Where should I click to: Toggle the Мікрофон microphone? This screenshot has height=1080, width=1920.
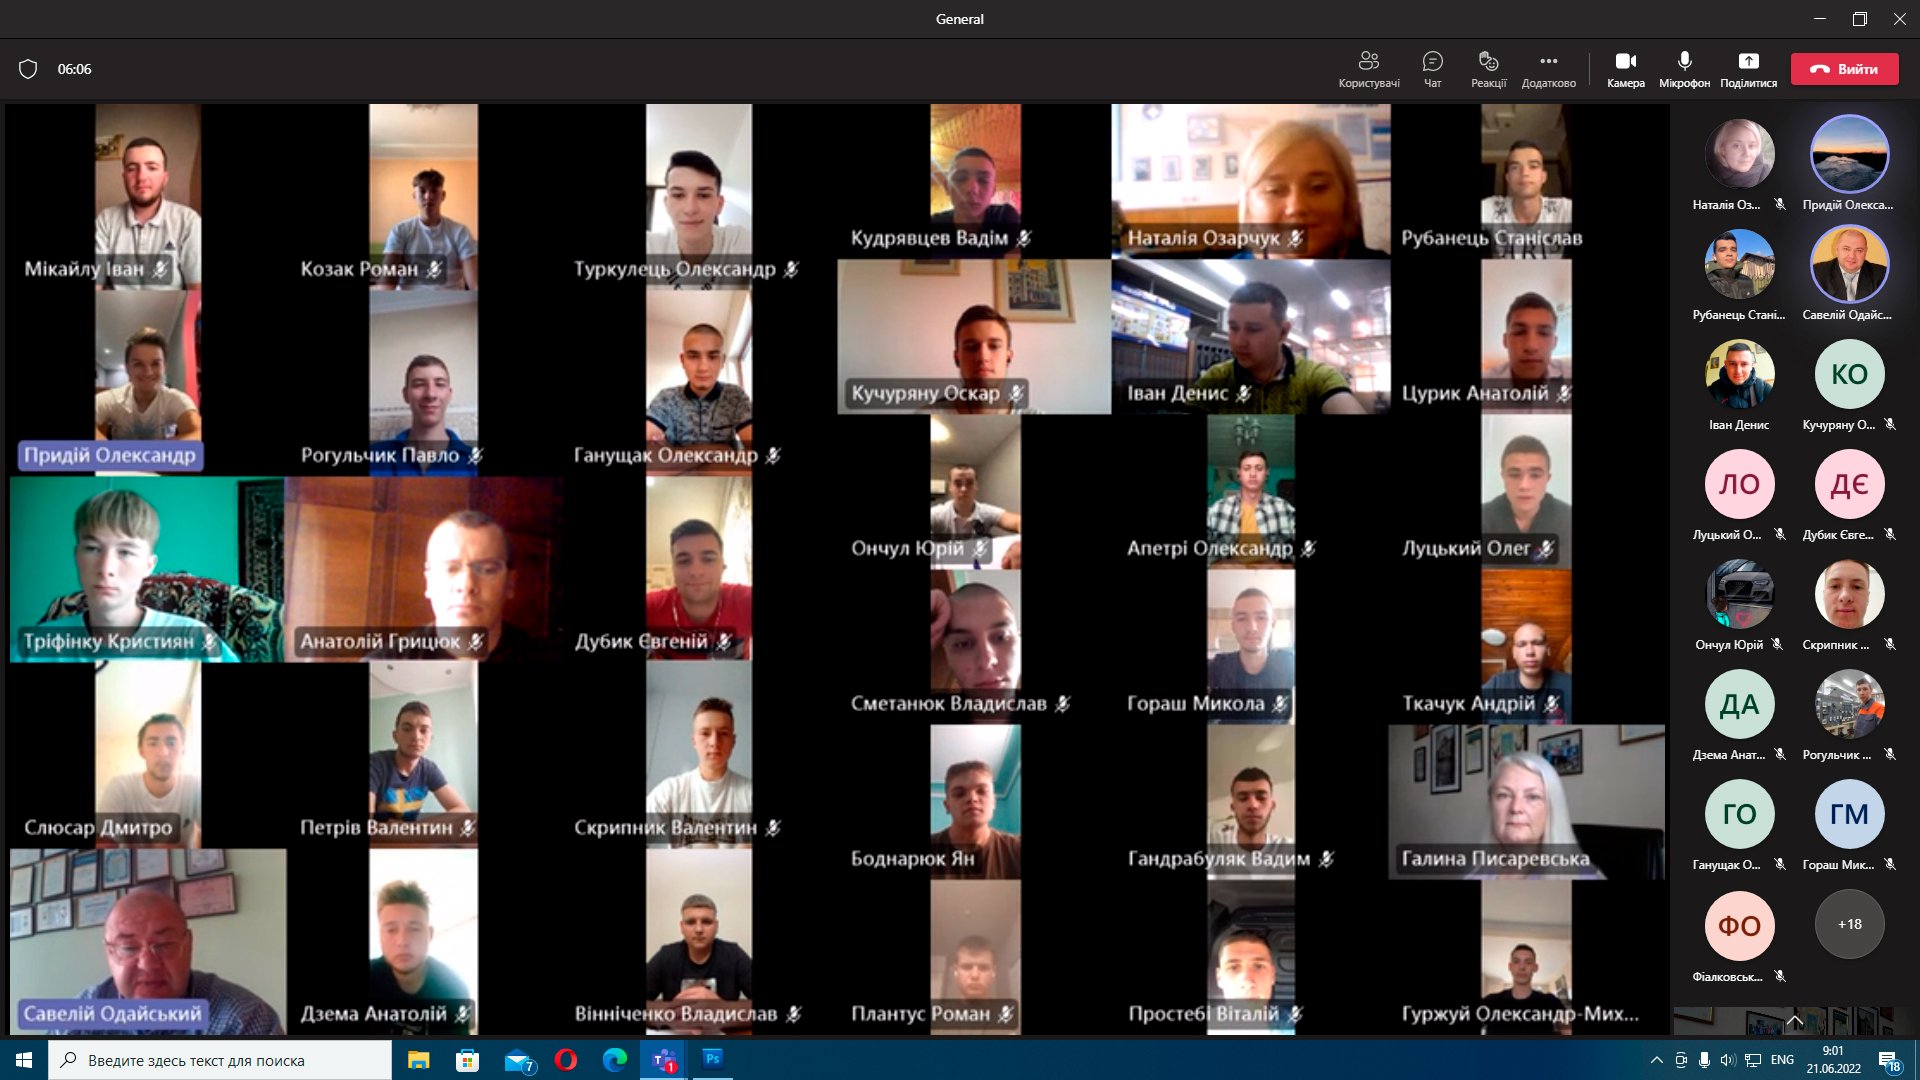(x=1684, y=69)
